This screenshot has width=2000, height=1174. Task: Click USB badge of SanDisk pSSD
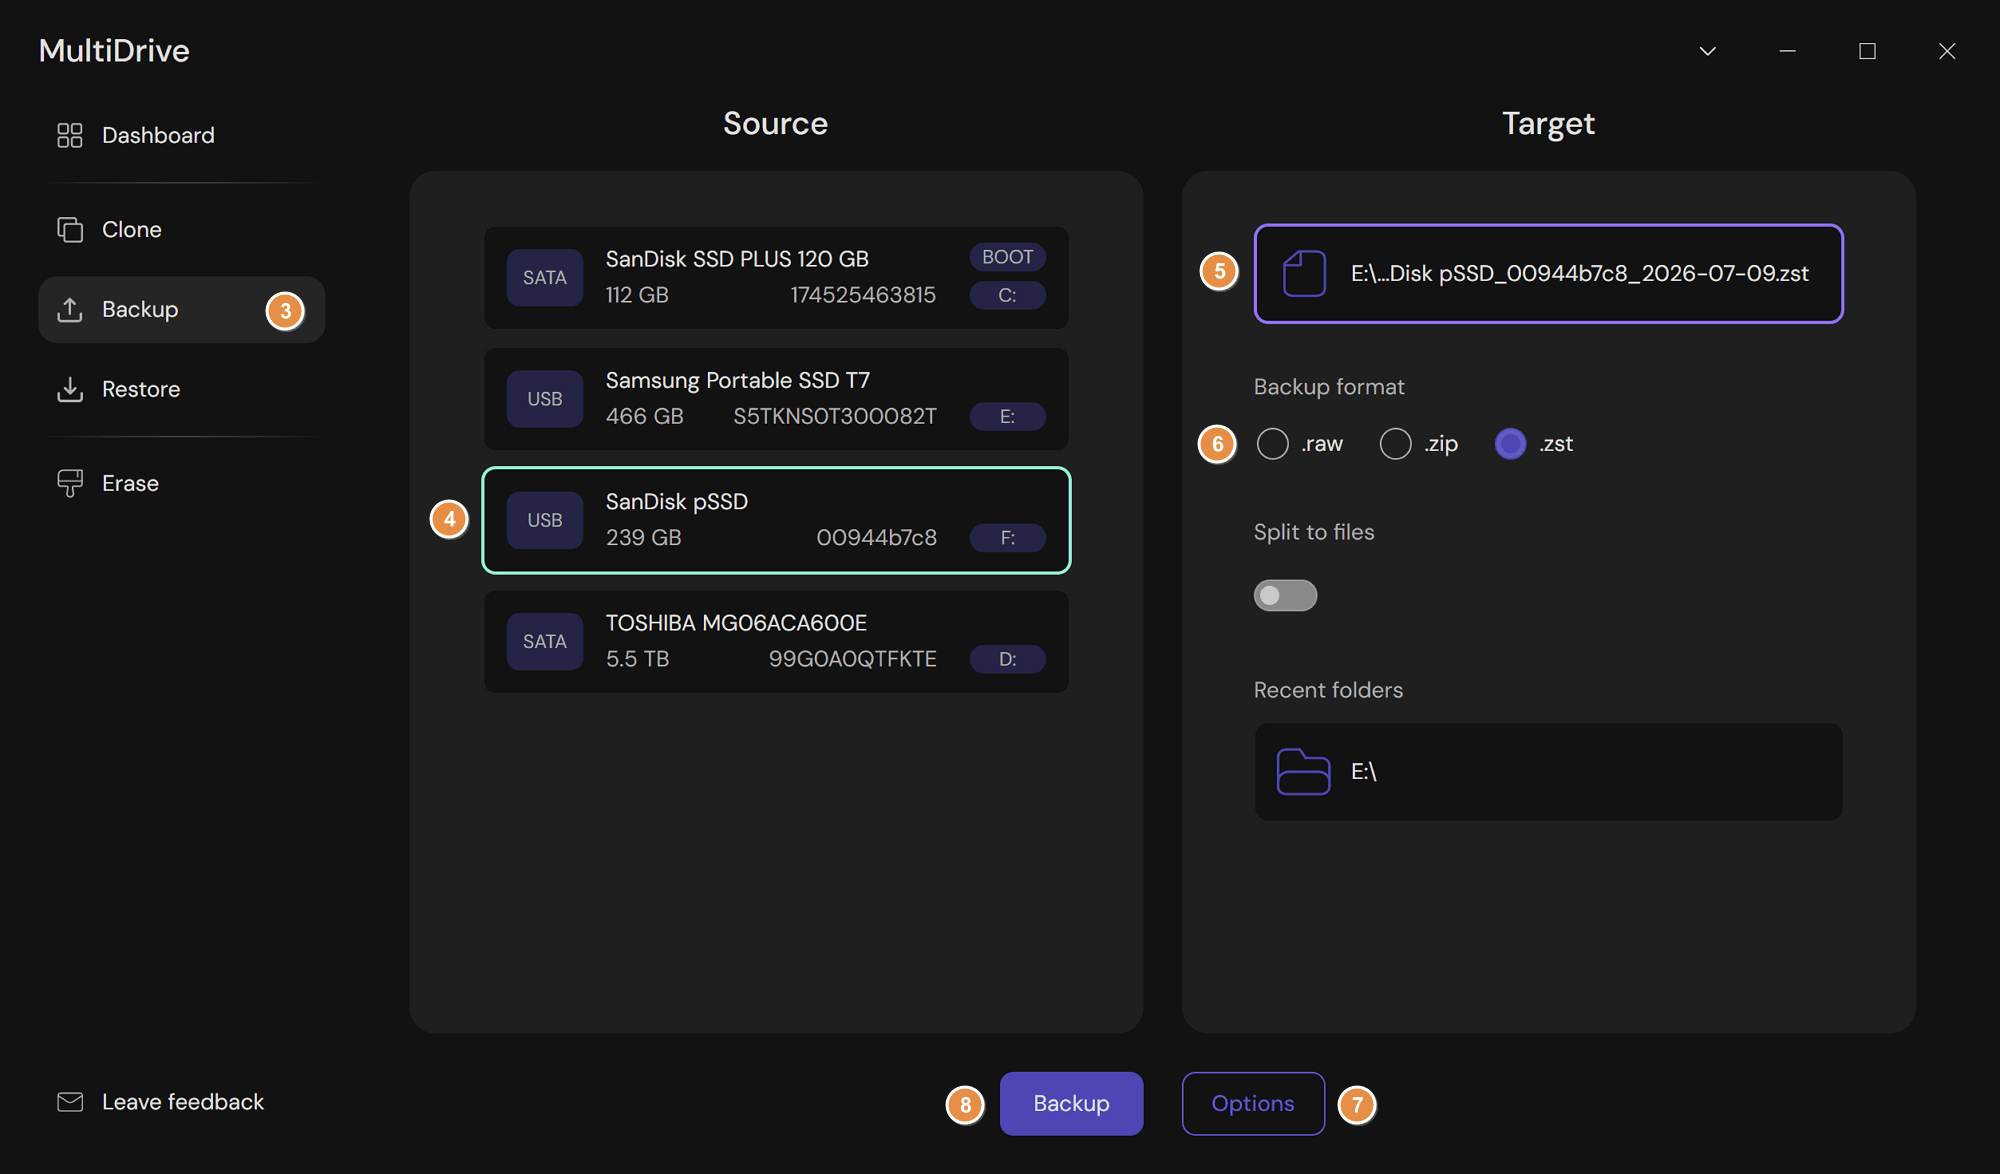[545, 520]
